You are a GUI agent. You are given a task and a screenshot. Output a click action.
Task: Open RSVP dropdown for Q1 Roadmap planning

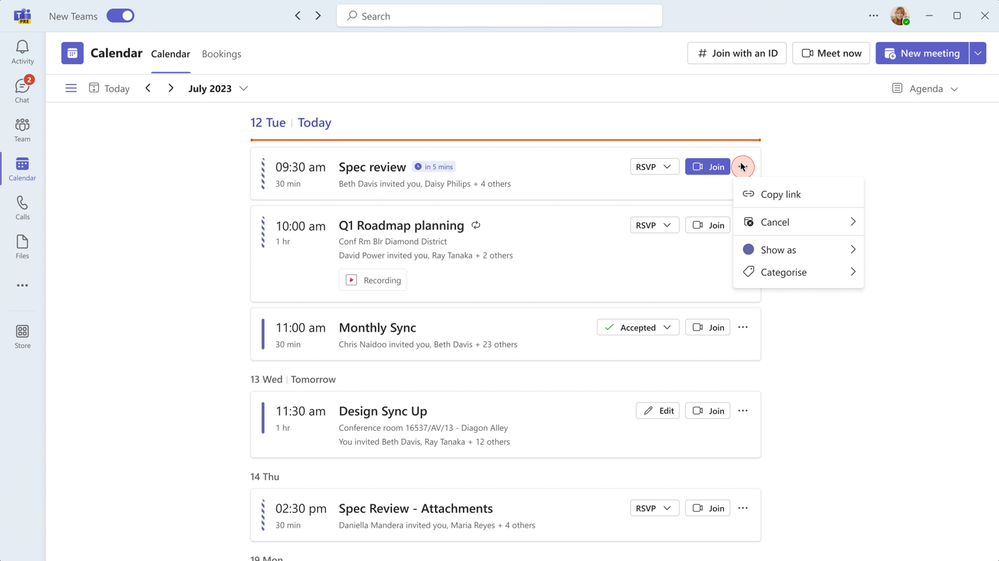(x=654, y=225)
